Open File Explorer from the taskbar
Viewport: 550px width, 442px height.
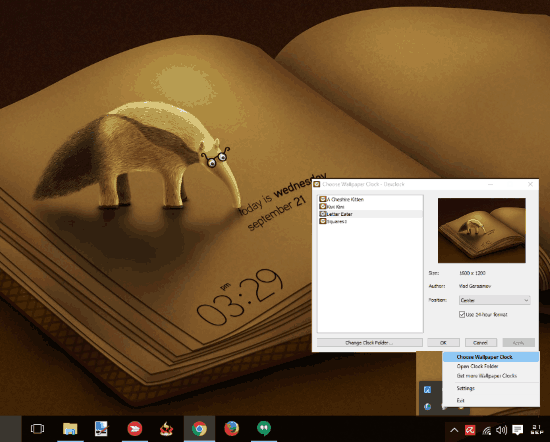tap(70, 429)
